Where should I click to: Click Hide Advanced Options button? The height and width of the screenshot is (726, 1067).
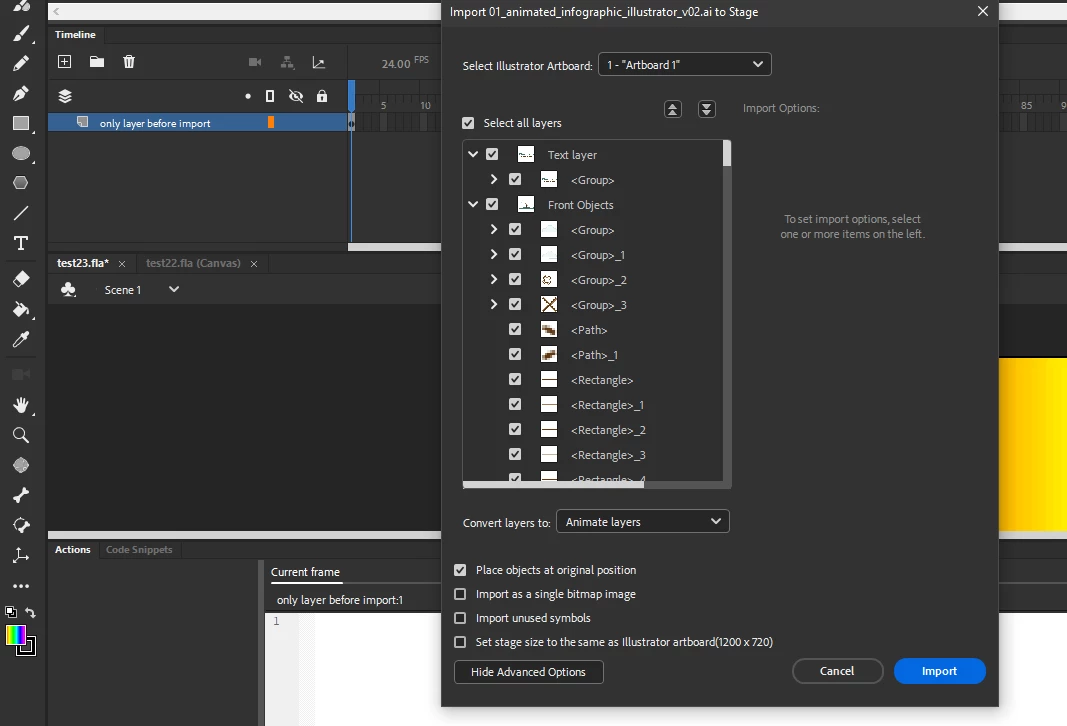pos(528,672)
